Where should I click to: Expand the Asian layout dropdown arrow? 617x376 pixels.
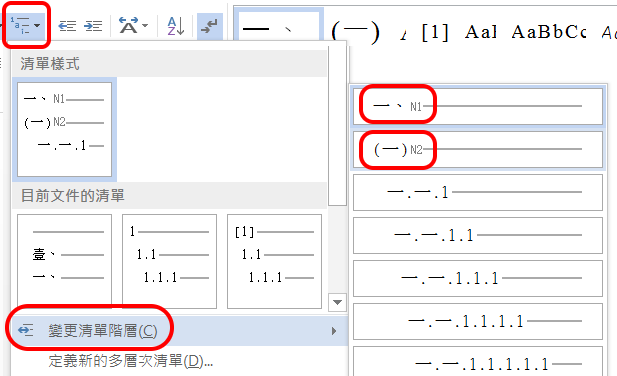click(x=145, y=26)
